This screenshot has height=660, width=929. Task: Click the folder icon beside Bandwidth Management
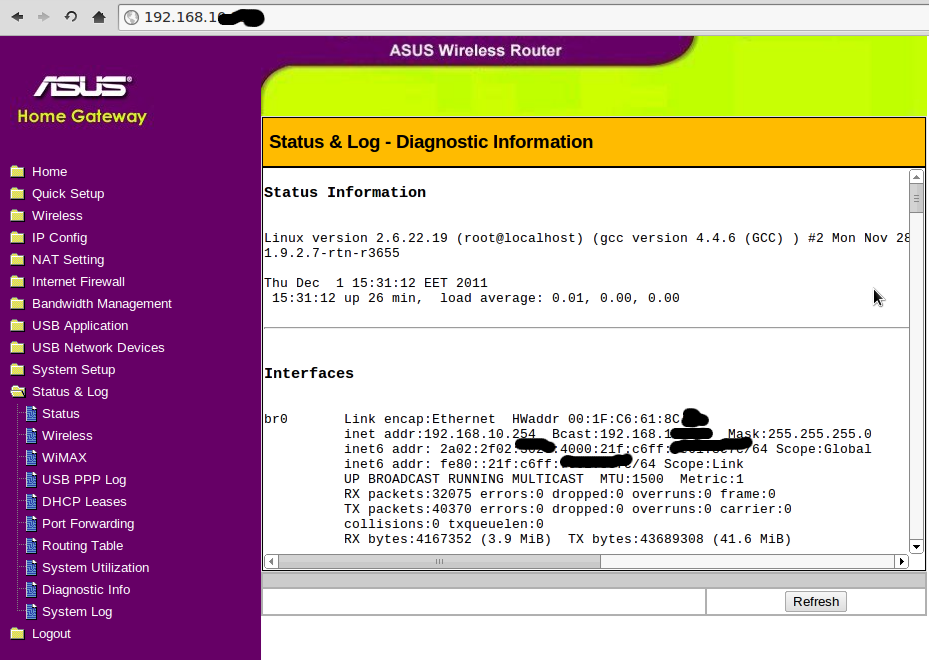click(x=18, y=303)
